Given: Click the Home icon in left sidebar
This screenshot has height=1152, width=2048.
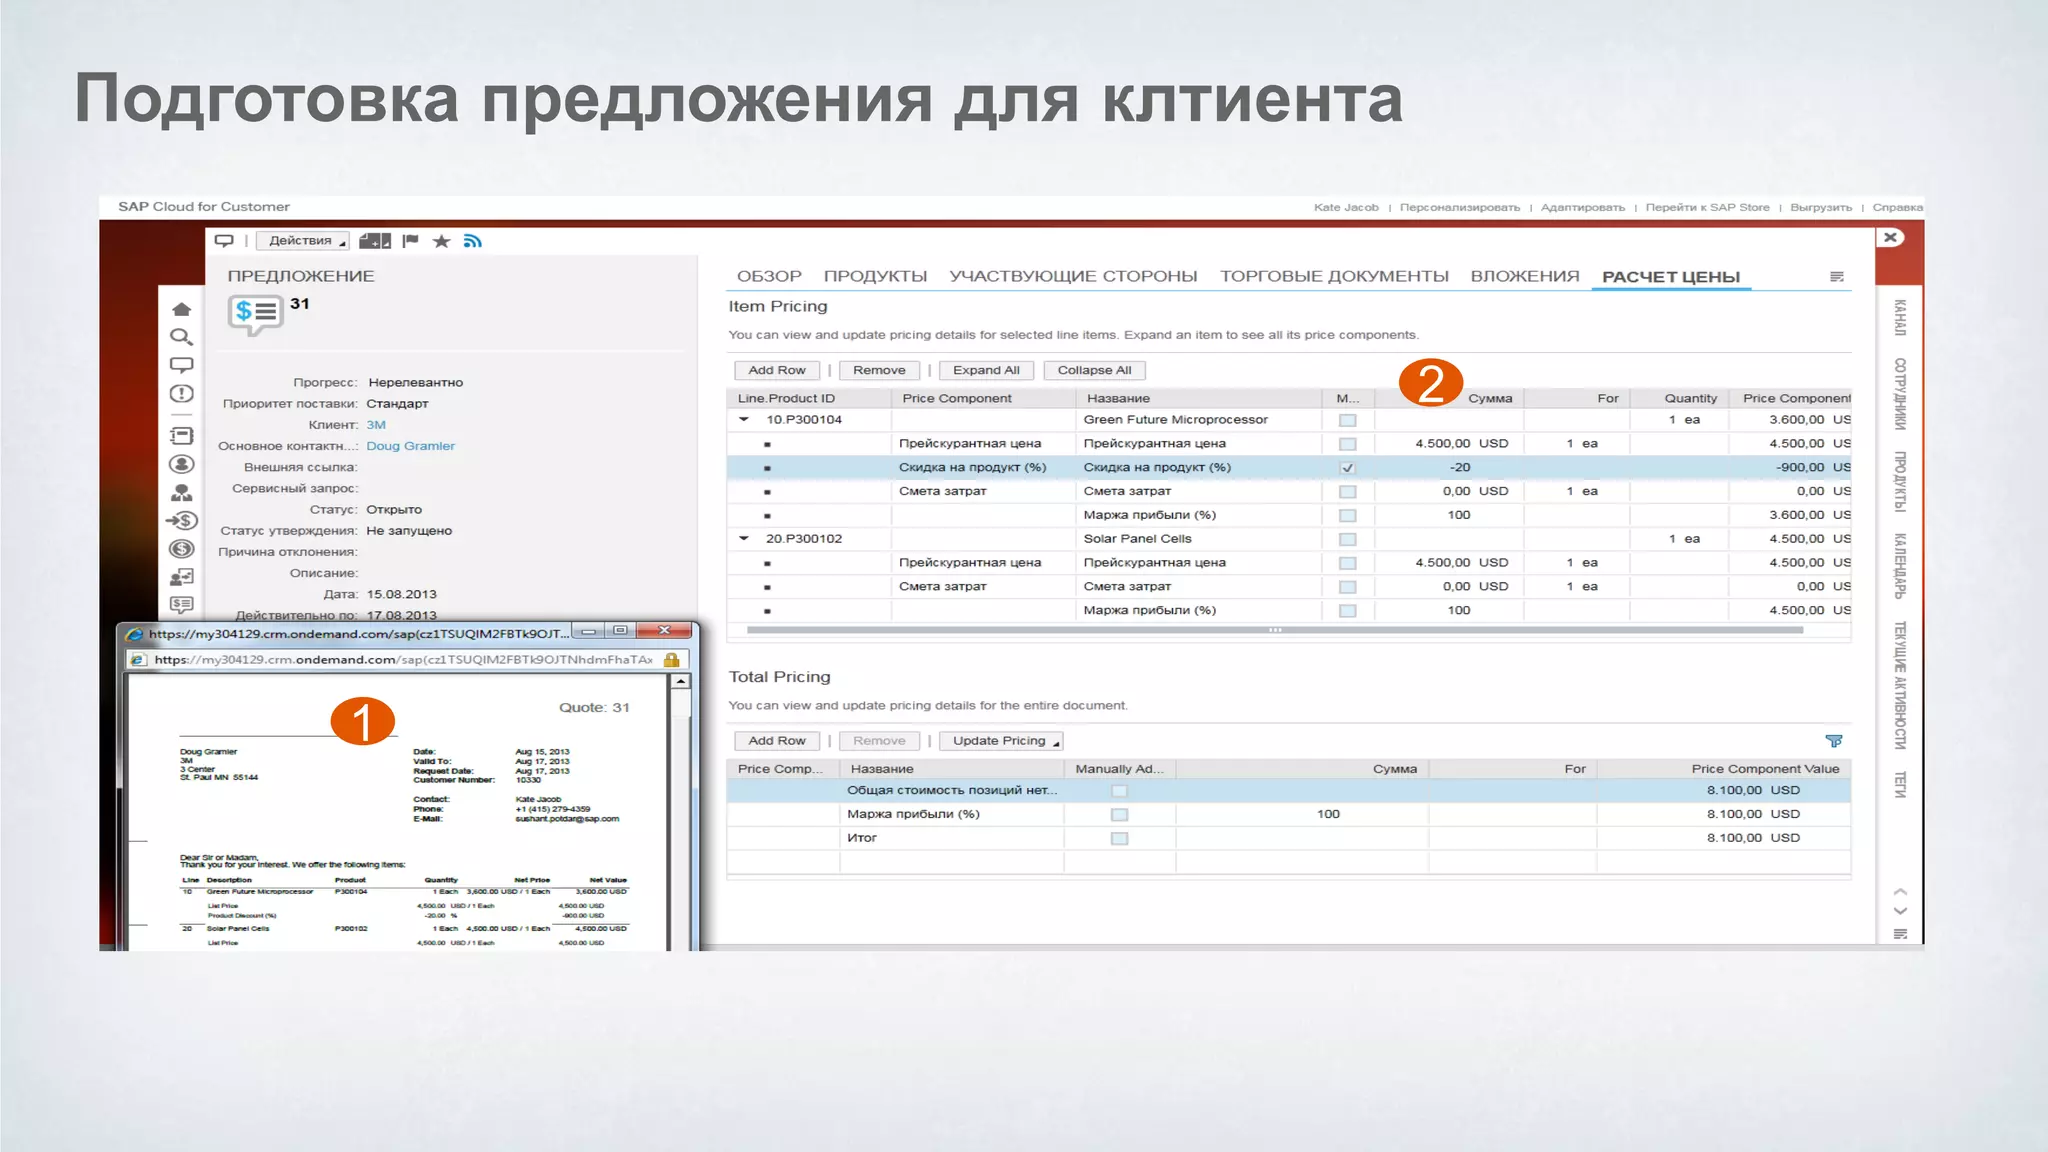Looking at the screenshot, I should tap(181, 309).
